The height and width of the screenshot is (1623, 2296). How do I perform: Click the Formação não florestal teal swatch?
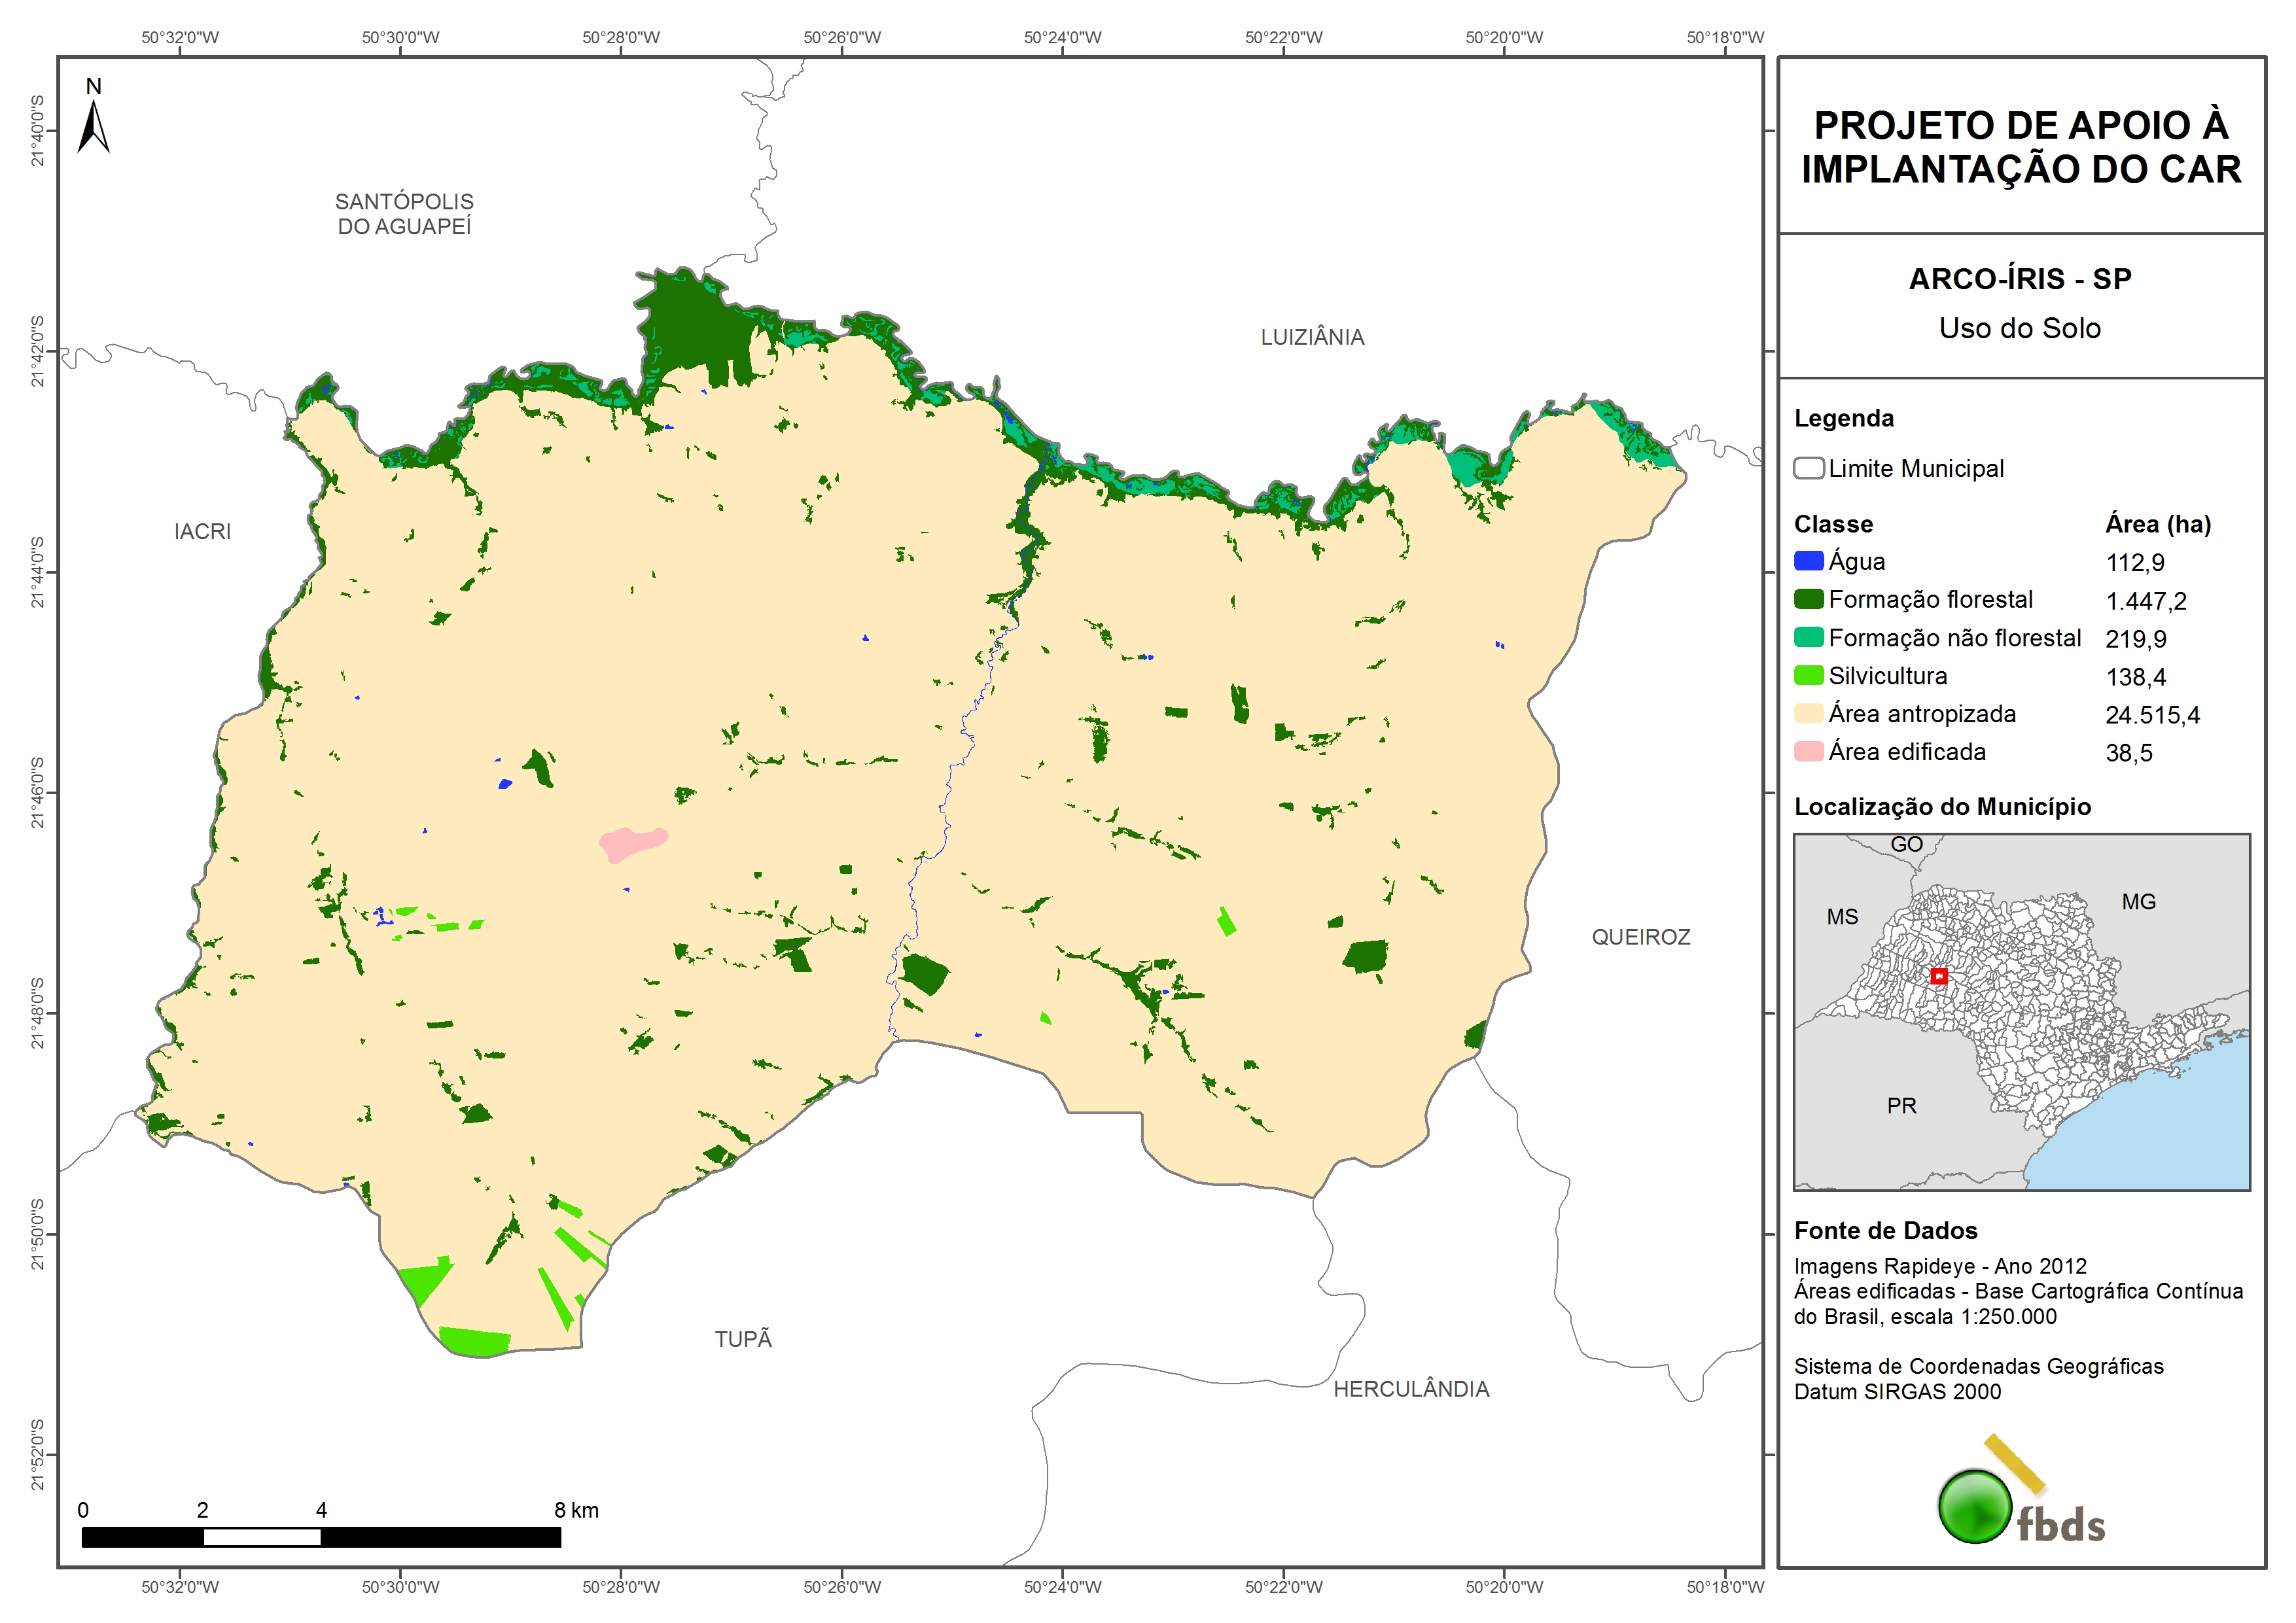tap(1808, 637)
